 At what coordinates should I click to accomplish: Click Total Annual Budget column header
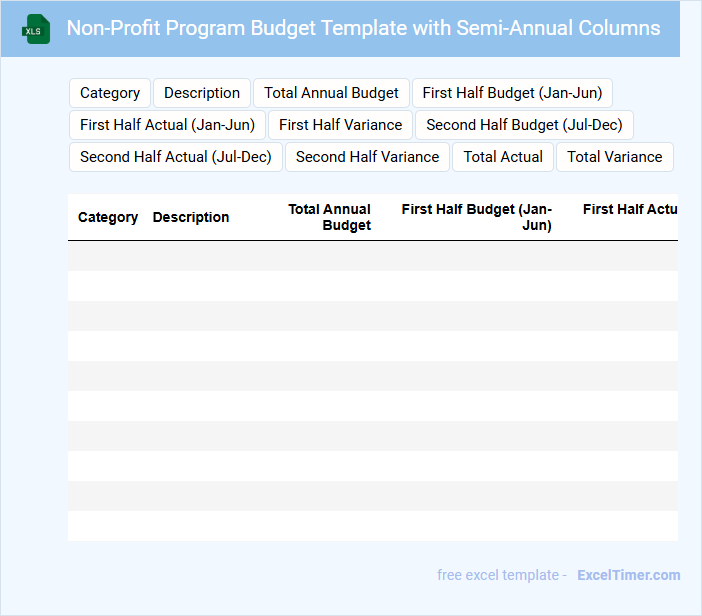pos(330,217)
